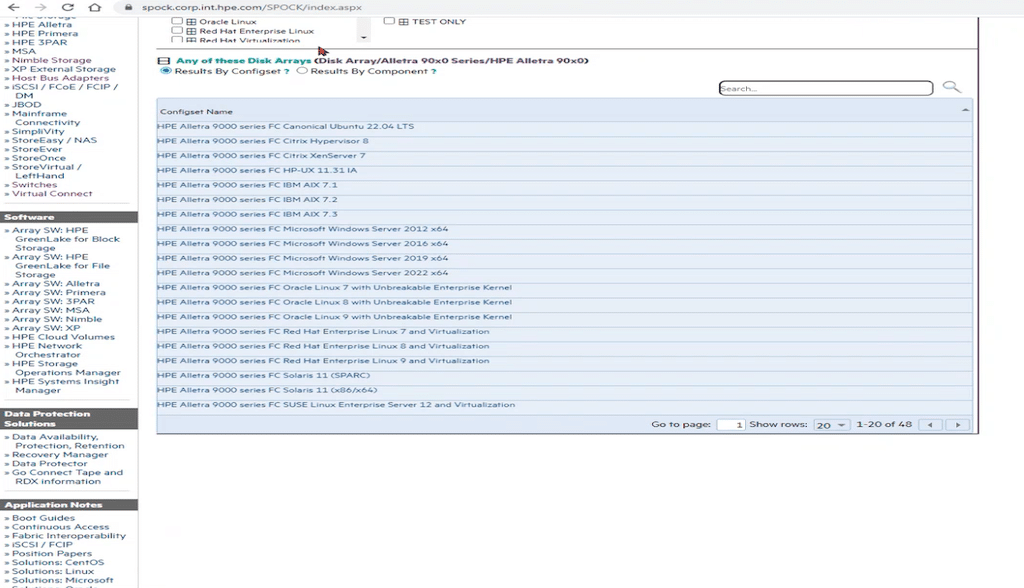Open Array SW: Alletra link
The height and width of the screenshot is (588, 1024).
pos(56,284)
